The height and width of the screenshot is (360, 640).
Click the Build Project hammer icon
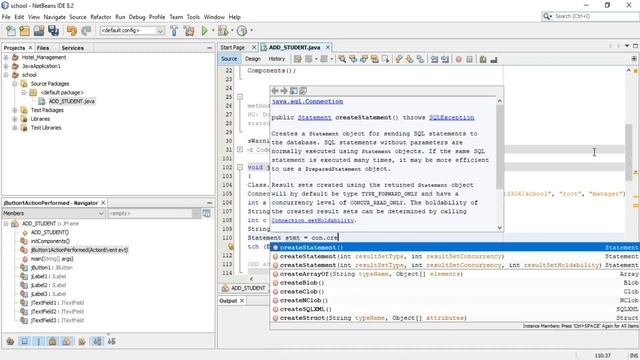point(174,31)
